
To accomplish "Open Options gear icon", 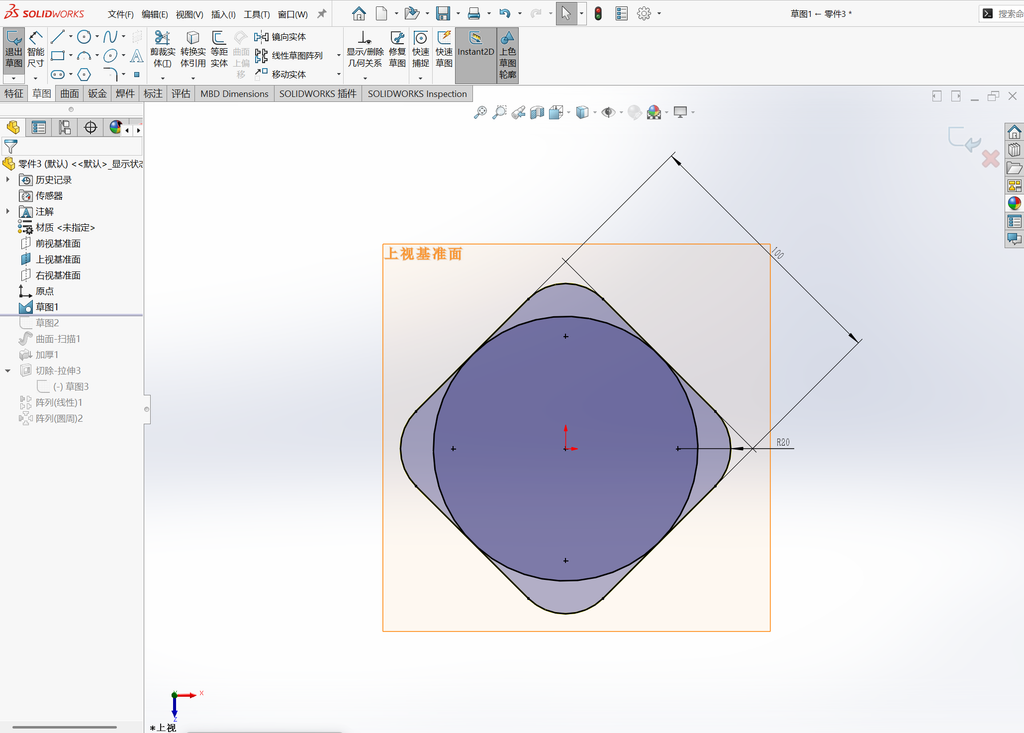I will (644, 13).
